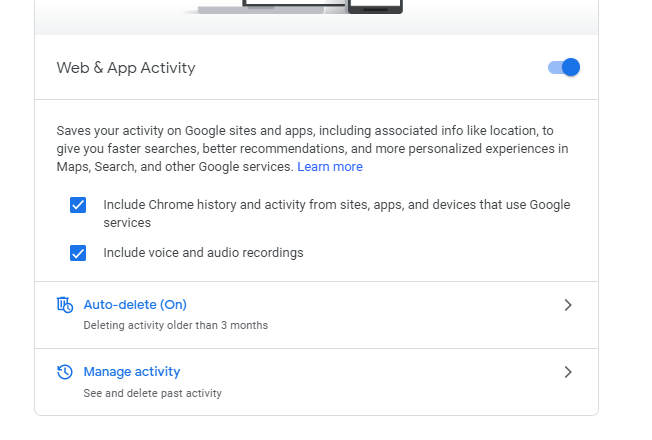
Task: Click the 'See and delete past activity' subtitle
Action: coord(153,393)
